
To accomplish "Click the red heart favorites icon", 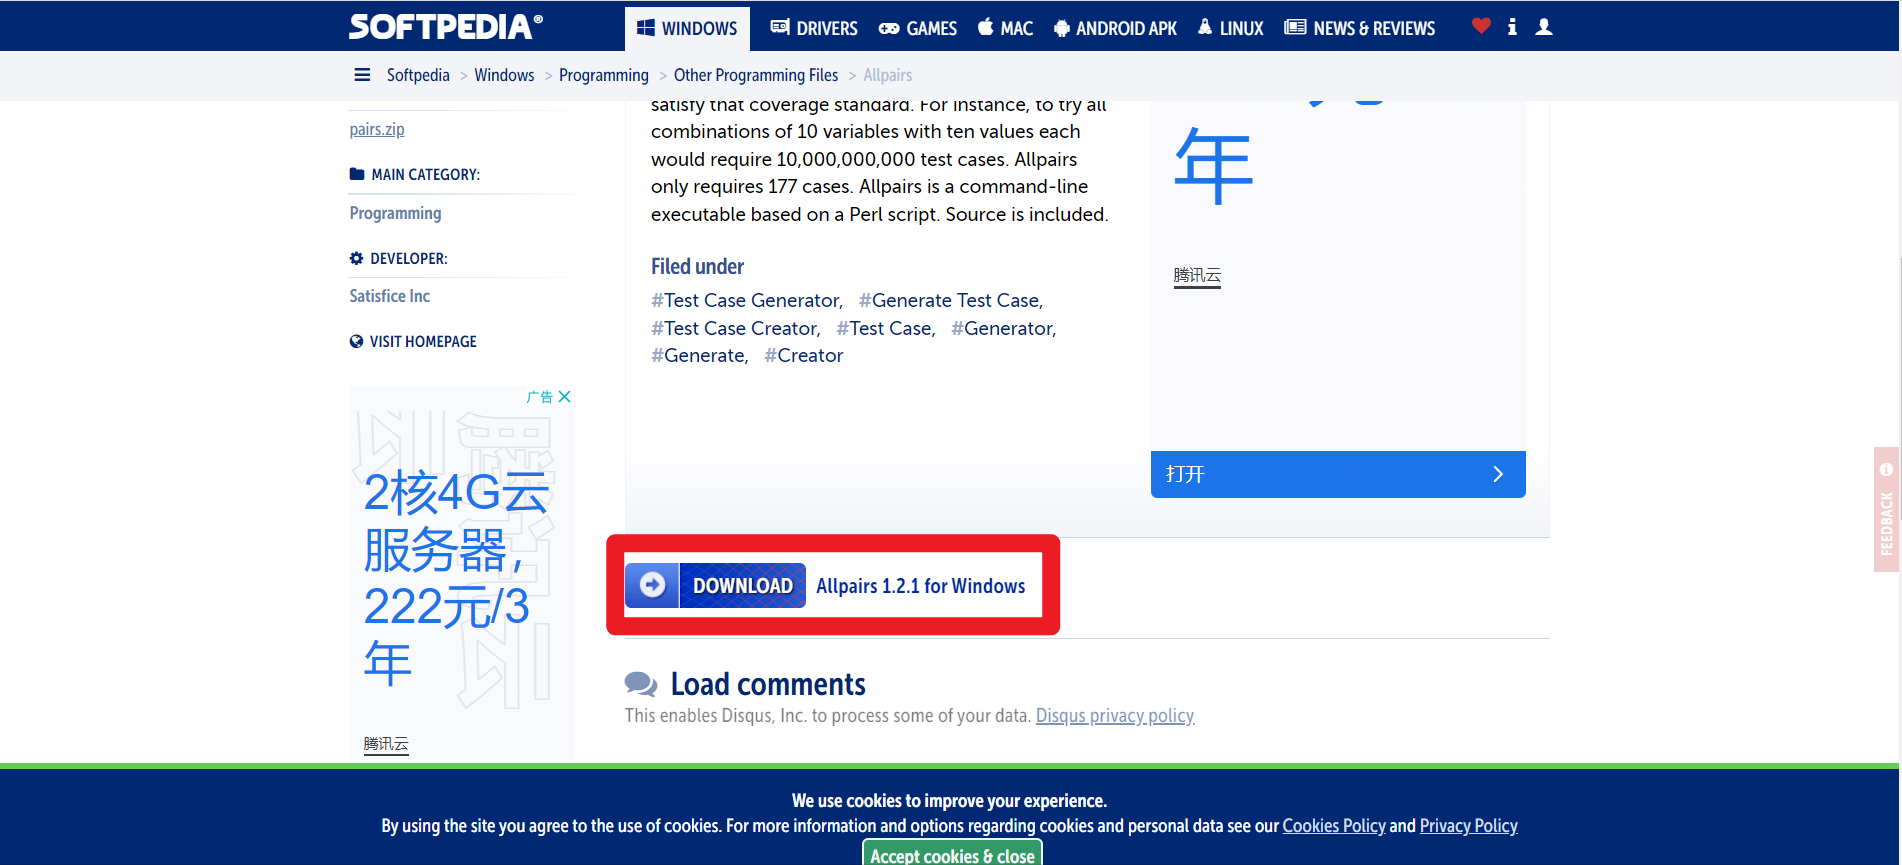I will [x=1481, y=26].
